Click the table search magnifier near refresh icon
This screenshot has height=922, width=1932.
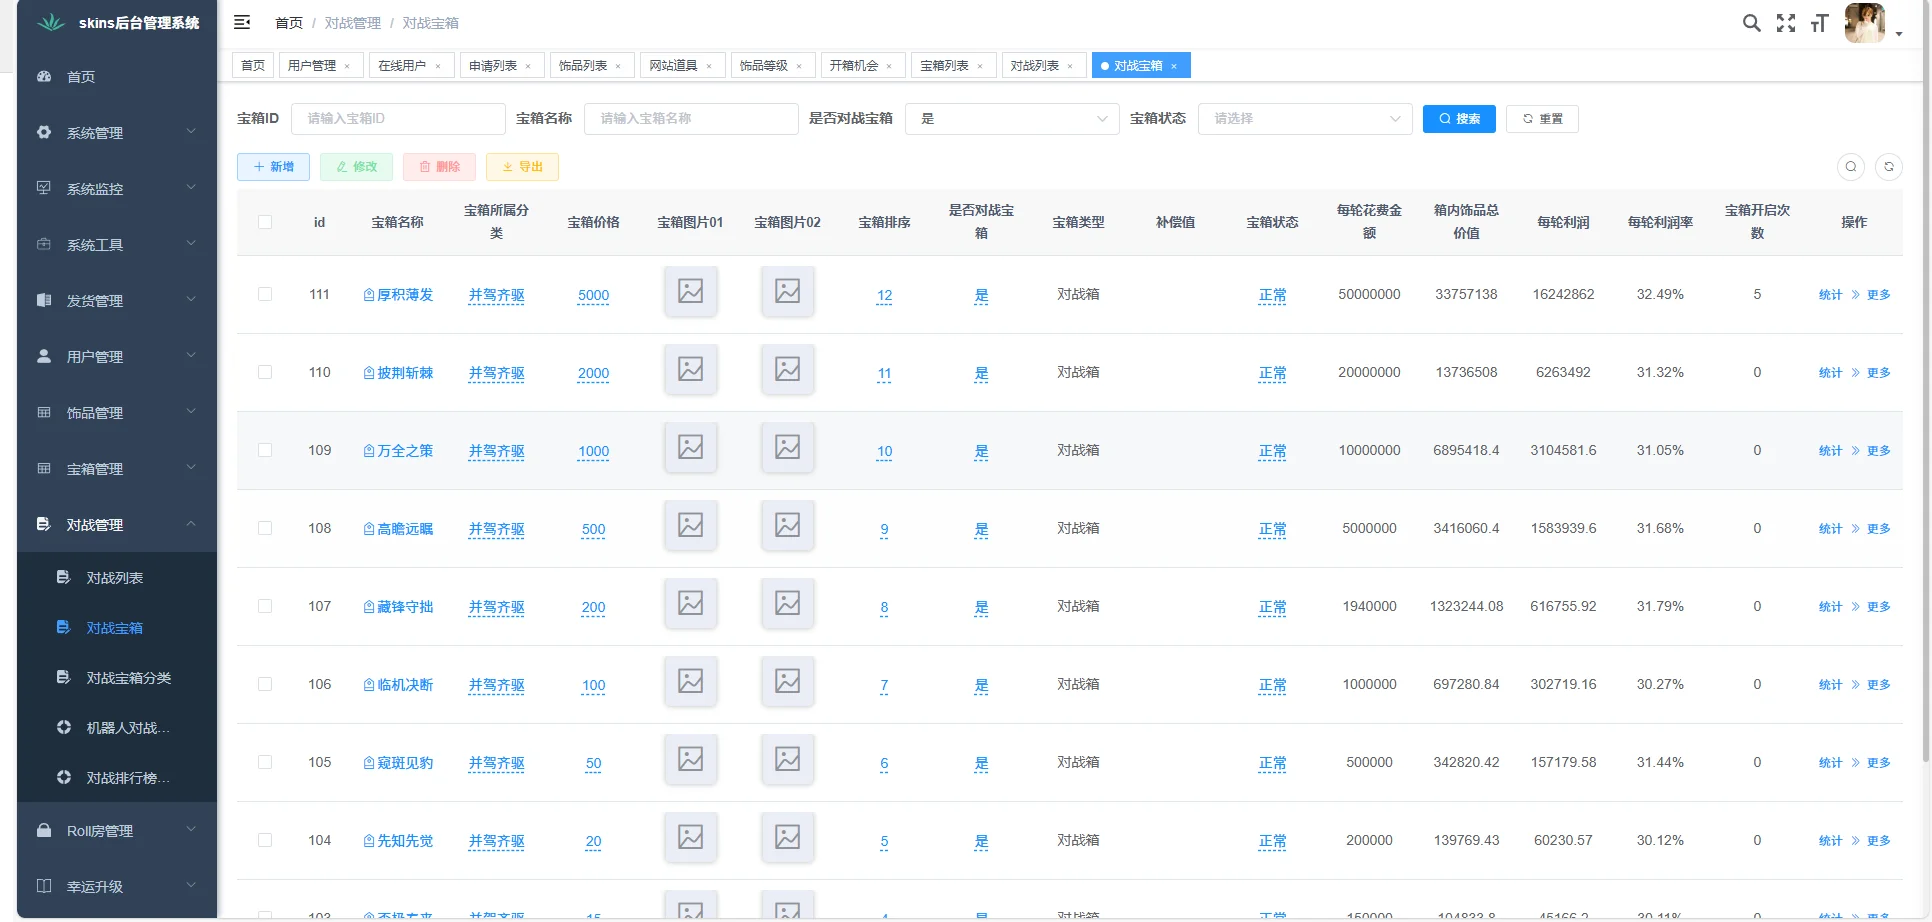1851,167
